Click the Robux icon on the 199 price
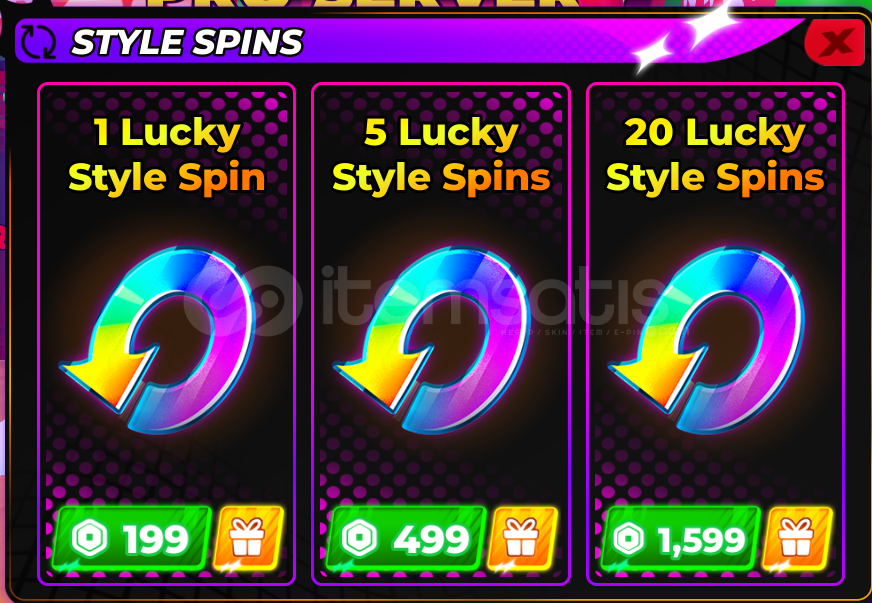872x603 pixels. pos(90,538)
